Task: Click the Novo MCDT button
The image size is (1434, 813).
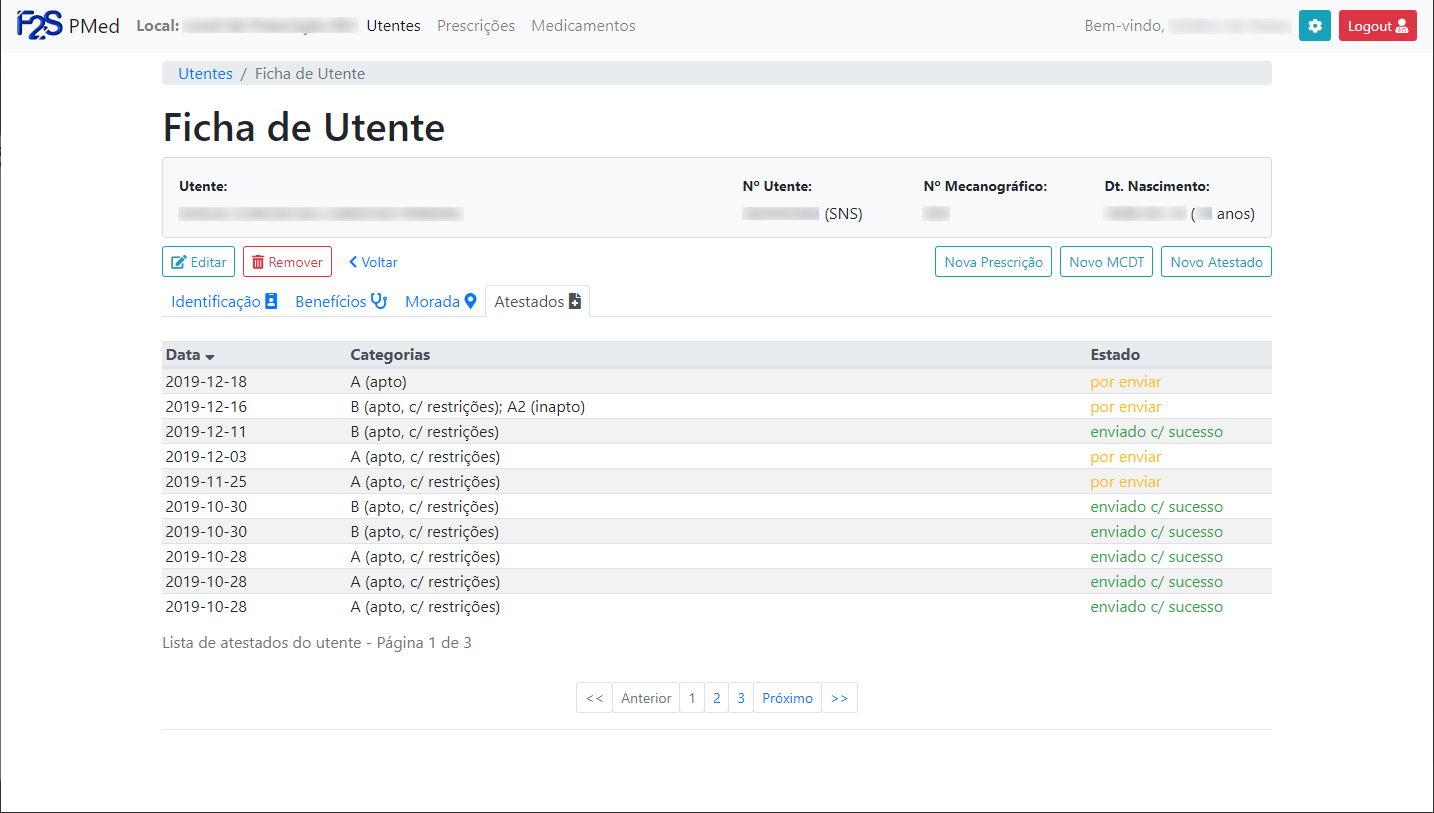Action: pyautogui.click(x=1106, y=262)
